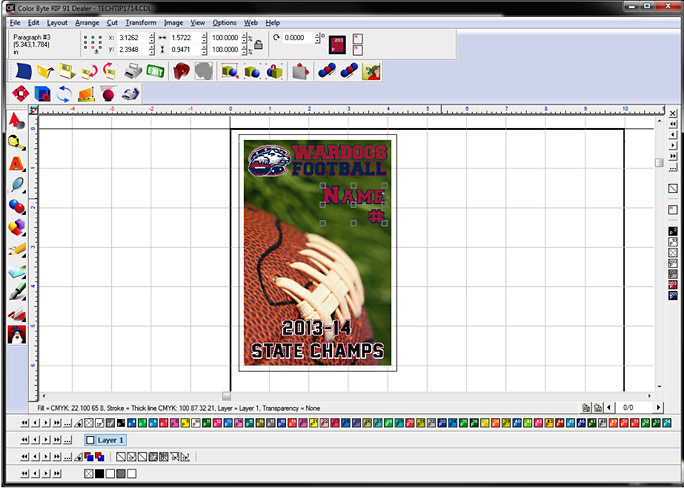Click the rotate angle icon

(276, 38)
